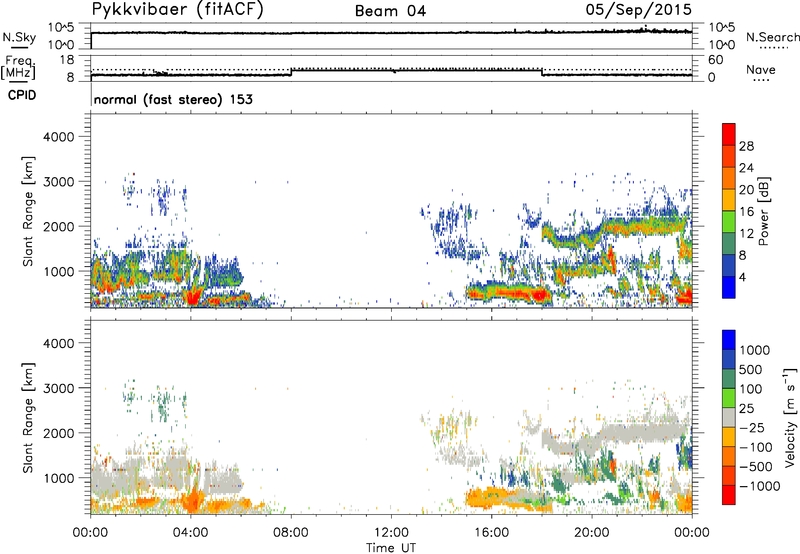The height and width of the screenshot is (554, 800).
Task: Click the '16:00' time axis tick label
Action: click(491, 533)
